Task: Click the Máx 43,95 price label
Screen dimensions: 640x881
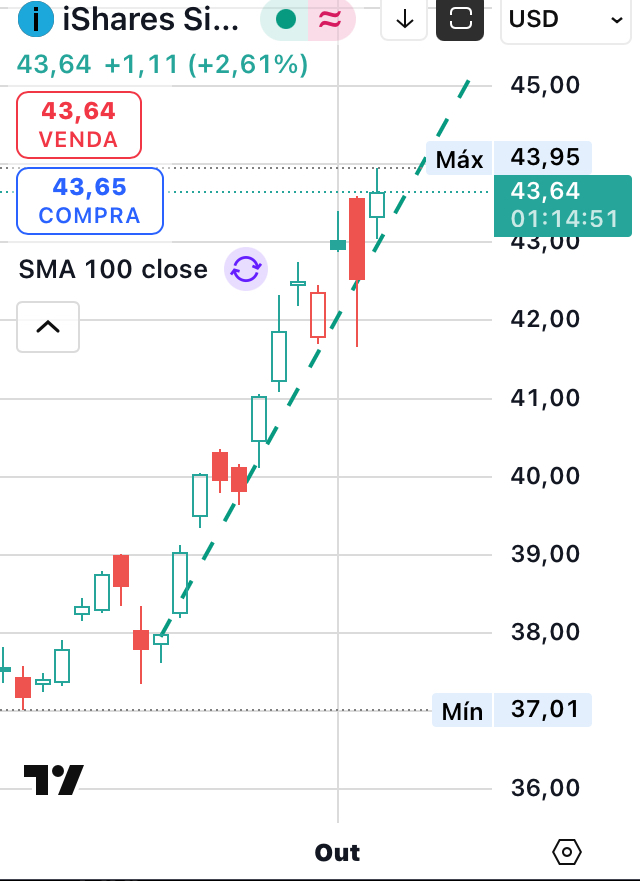Action: tap(510, 159)
